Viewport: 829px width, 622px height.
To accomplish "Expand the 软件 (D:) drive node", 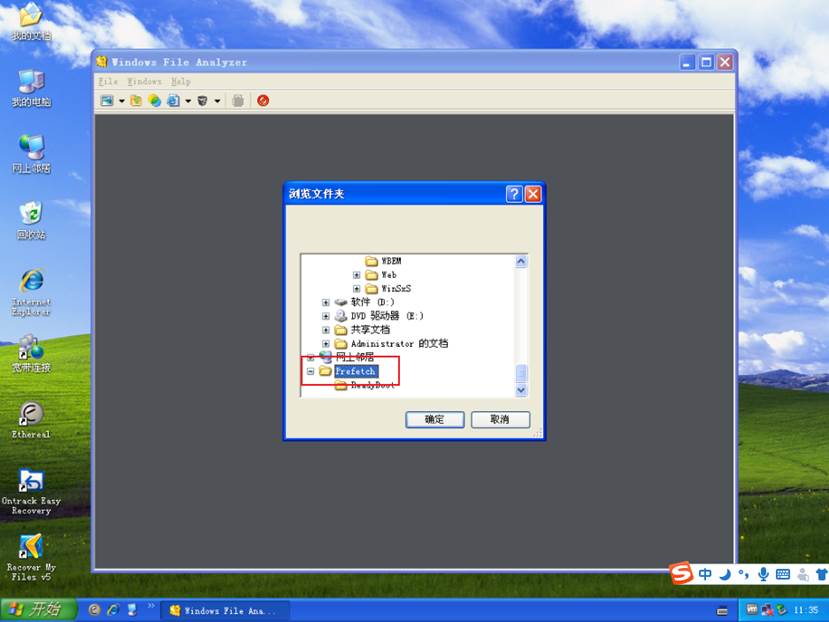I will point(326,303).
